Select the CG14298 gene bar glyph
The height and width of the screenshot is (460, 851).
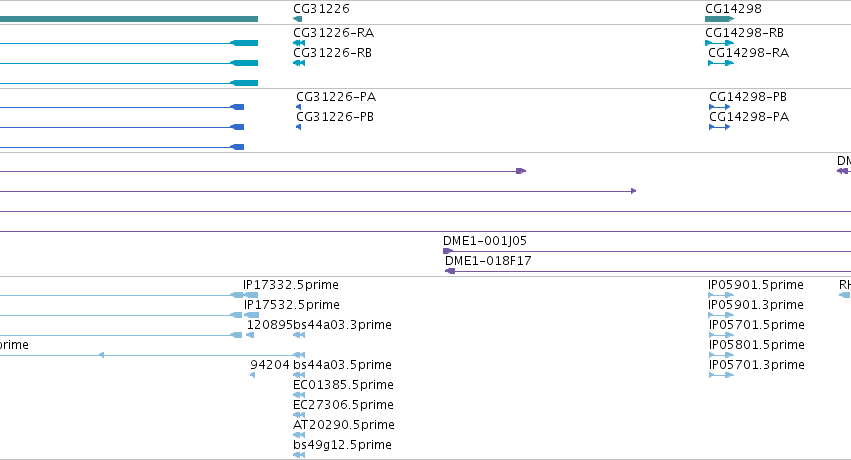(x=719, y=19)
